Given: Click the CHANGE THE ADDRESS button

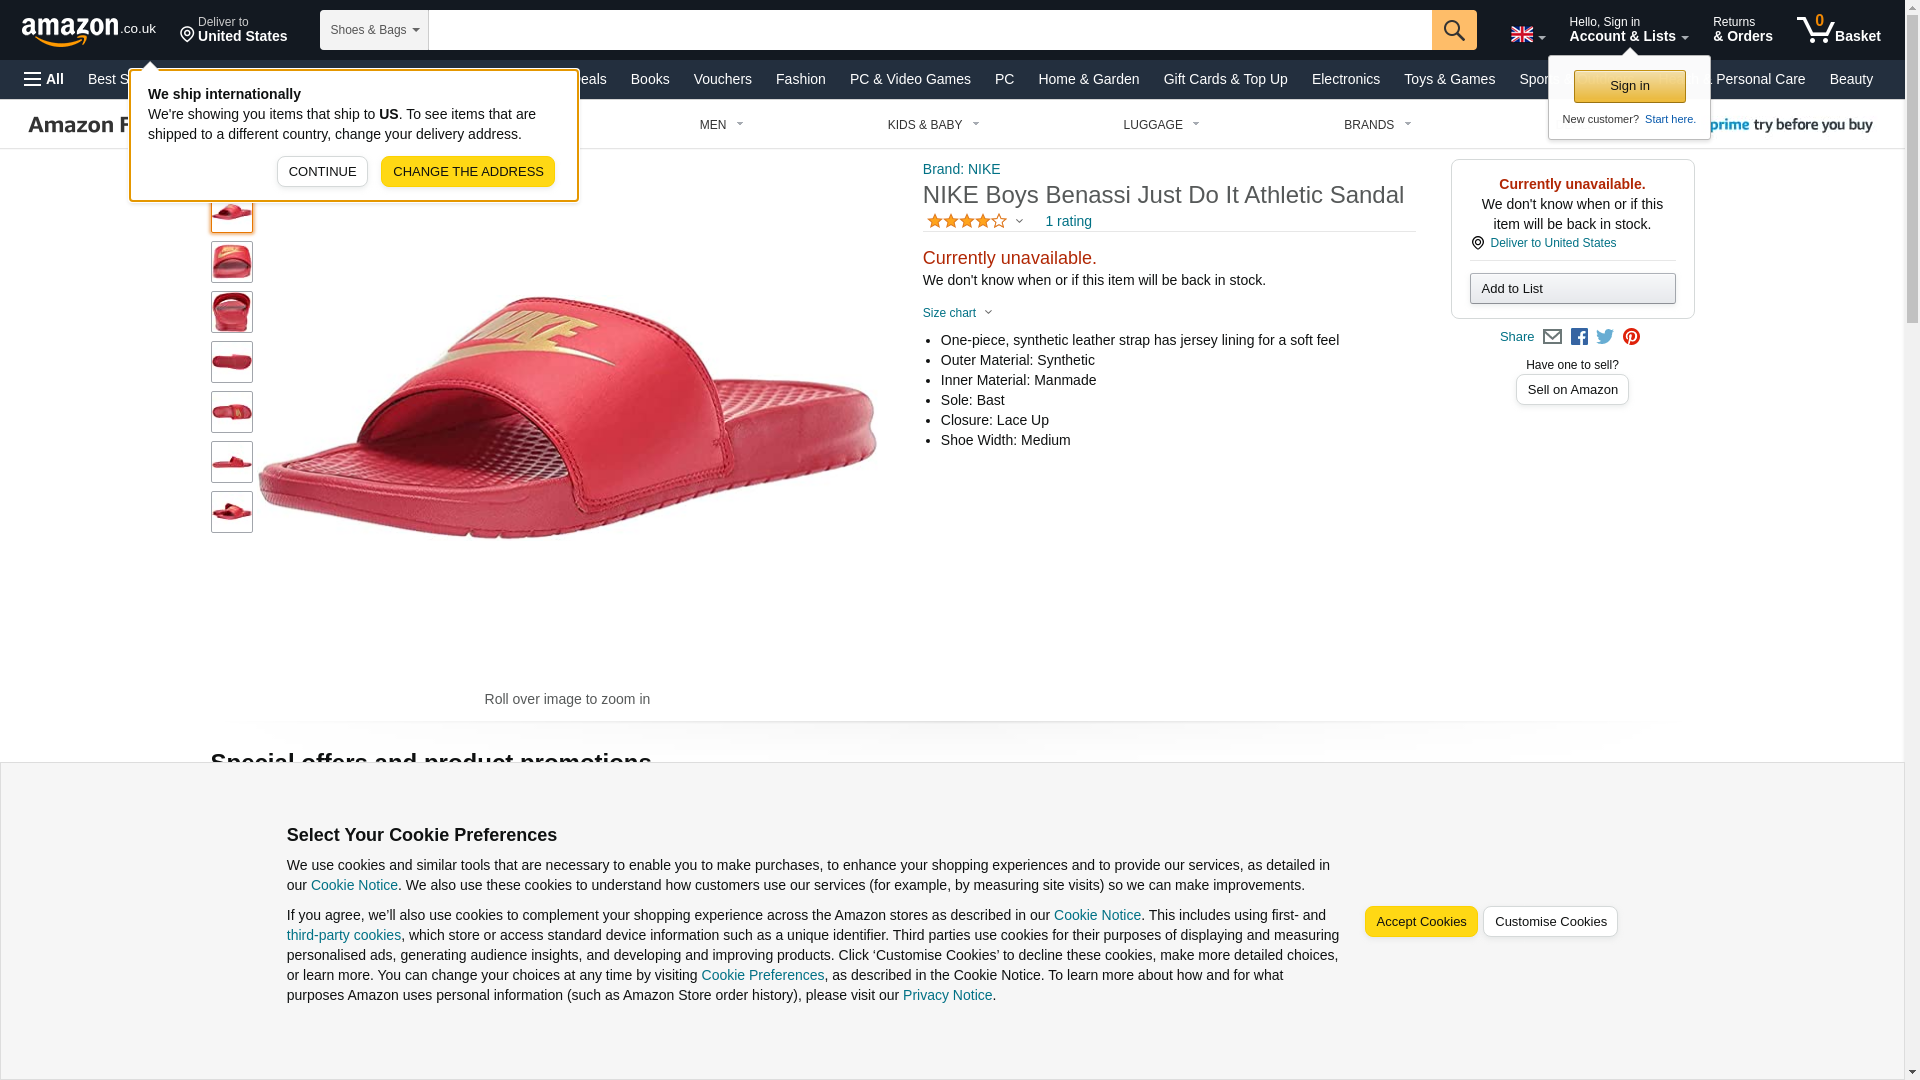Looking at the screenshot, I should point(467,171).
